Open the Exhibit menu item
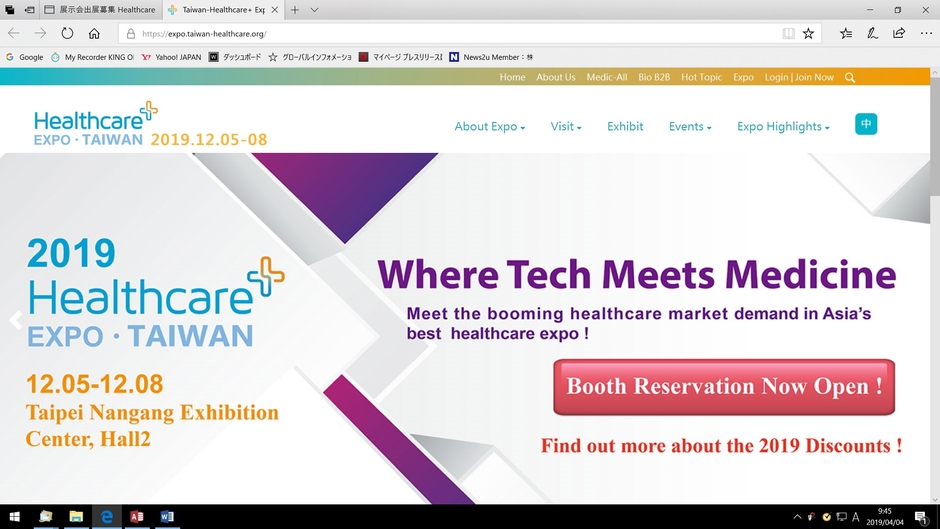940x529 pixels. [x=625, y=127]
